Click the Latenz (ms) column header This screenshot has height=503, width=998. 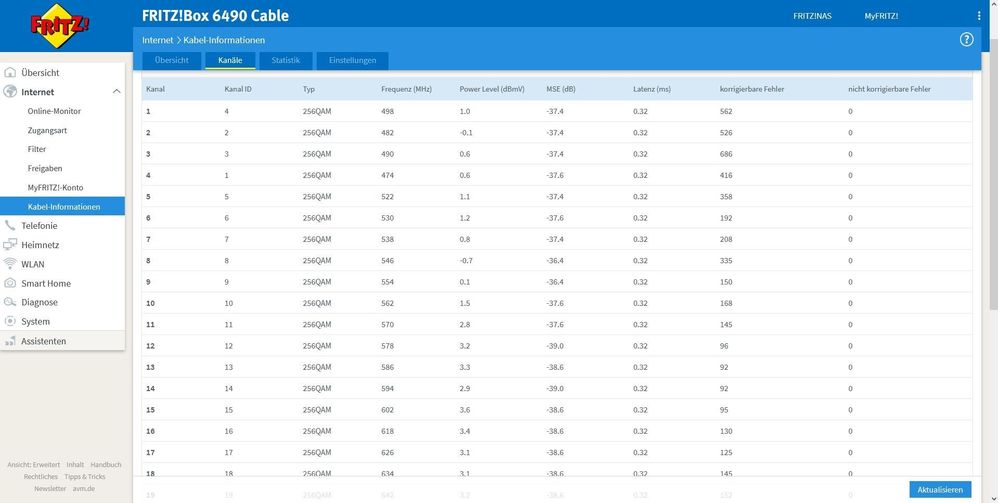click(x=652, y=89)
